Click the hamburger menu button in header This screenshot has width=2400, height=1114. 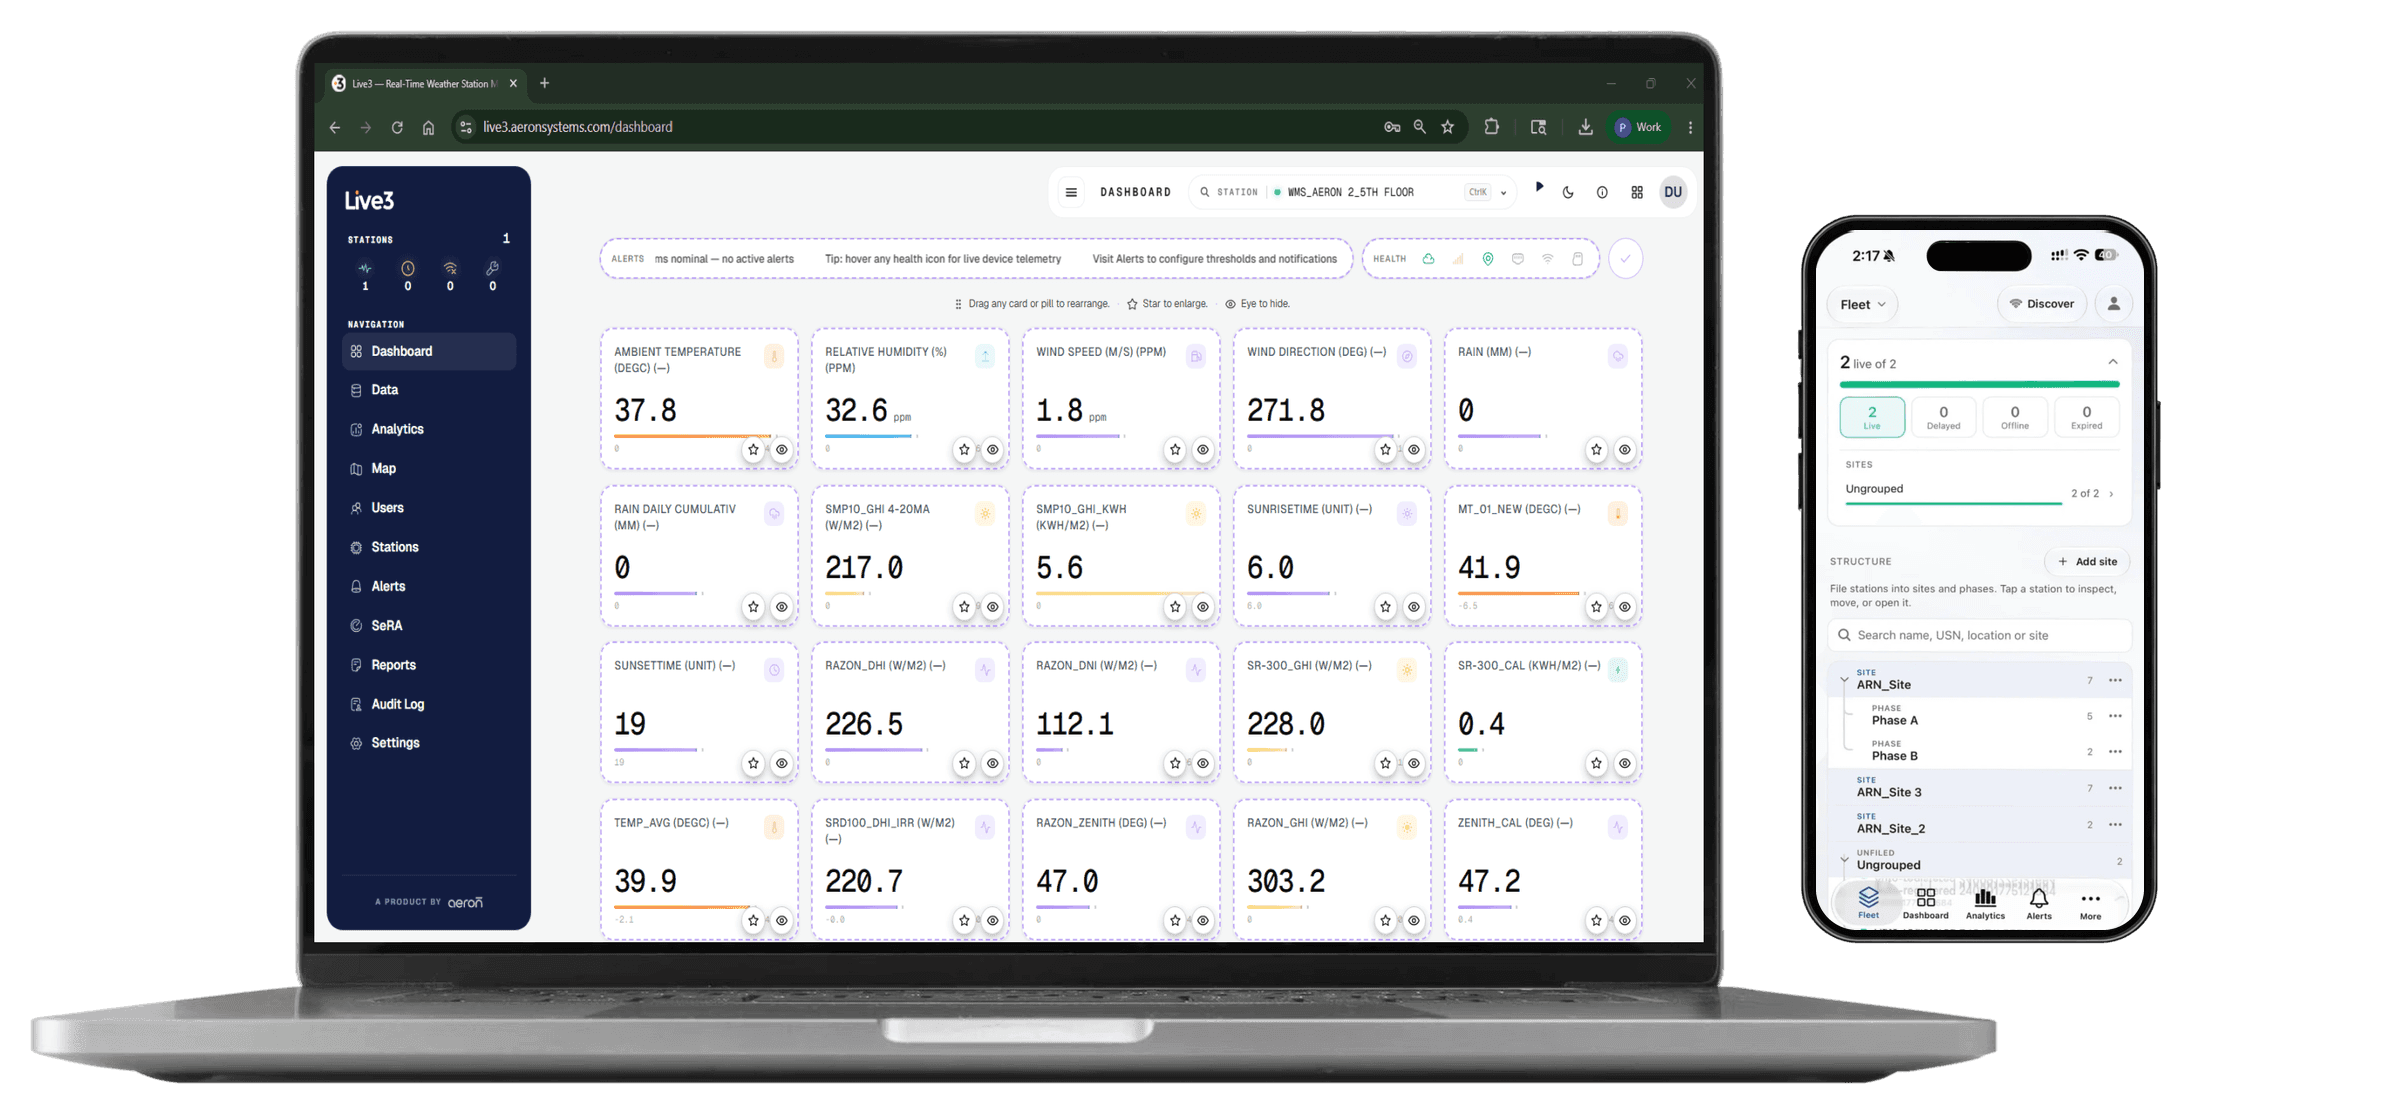point(1071,192)
